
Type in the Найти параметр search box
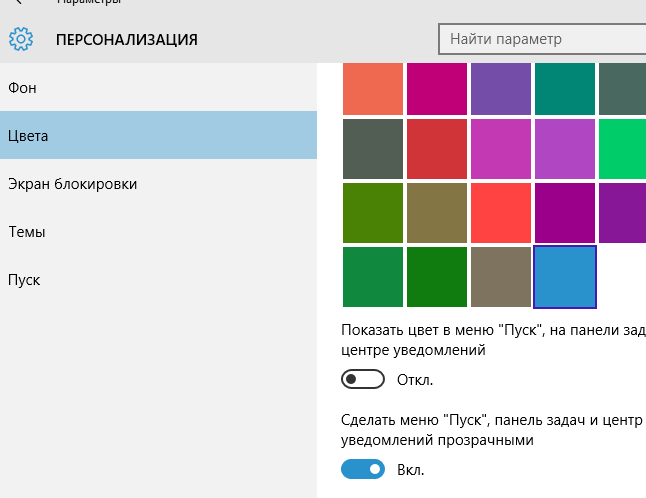(540, 39)
